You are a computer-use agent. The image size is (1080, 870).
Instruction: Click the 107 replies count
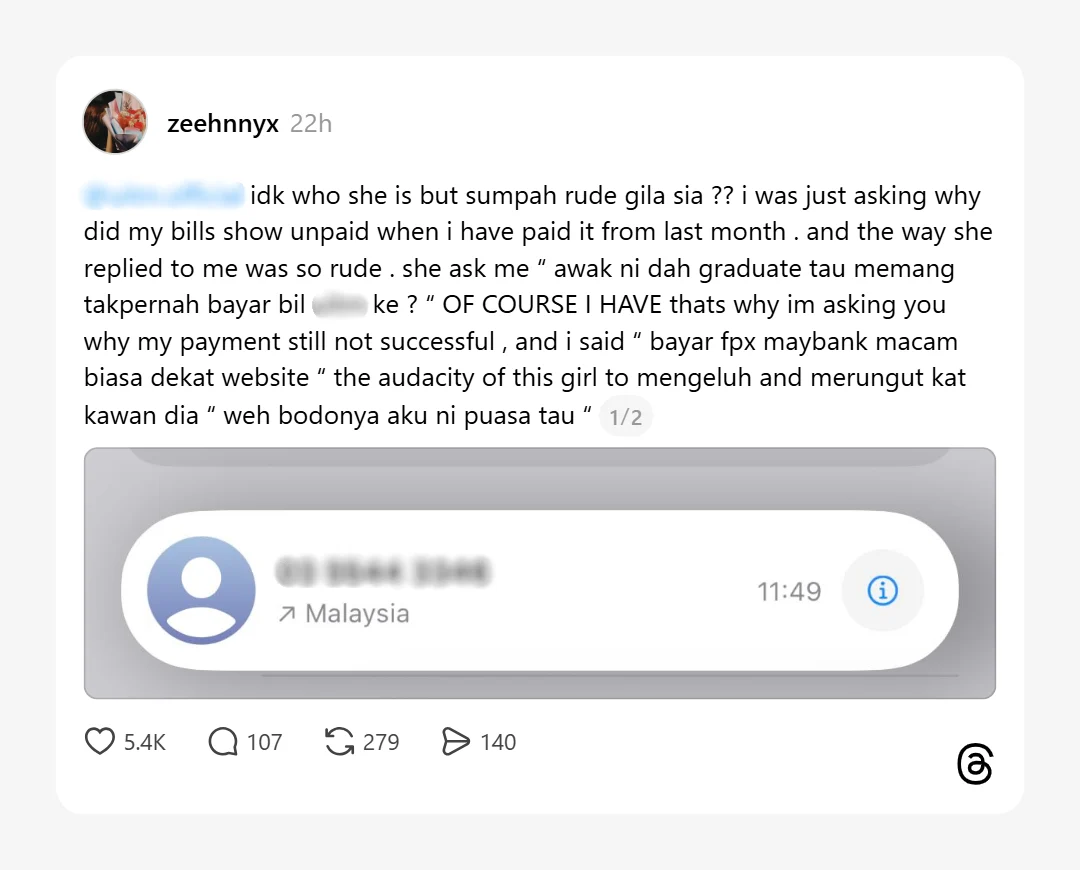tap(264, 742)
